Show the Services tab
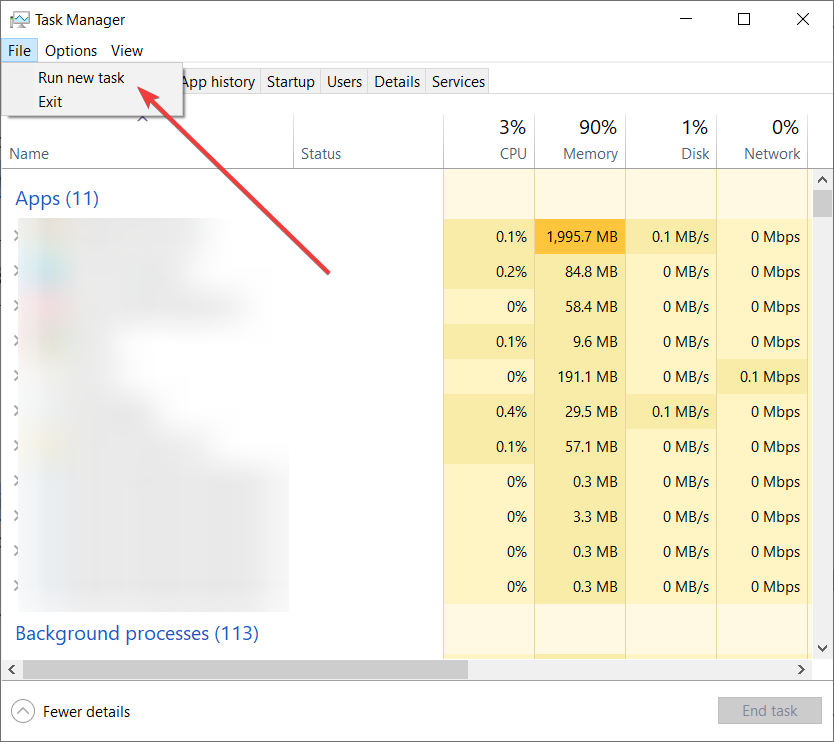 point(458,81)
